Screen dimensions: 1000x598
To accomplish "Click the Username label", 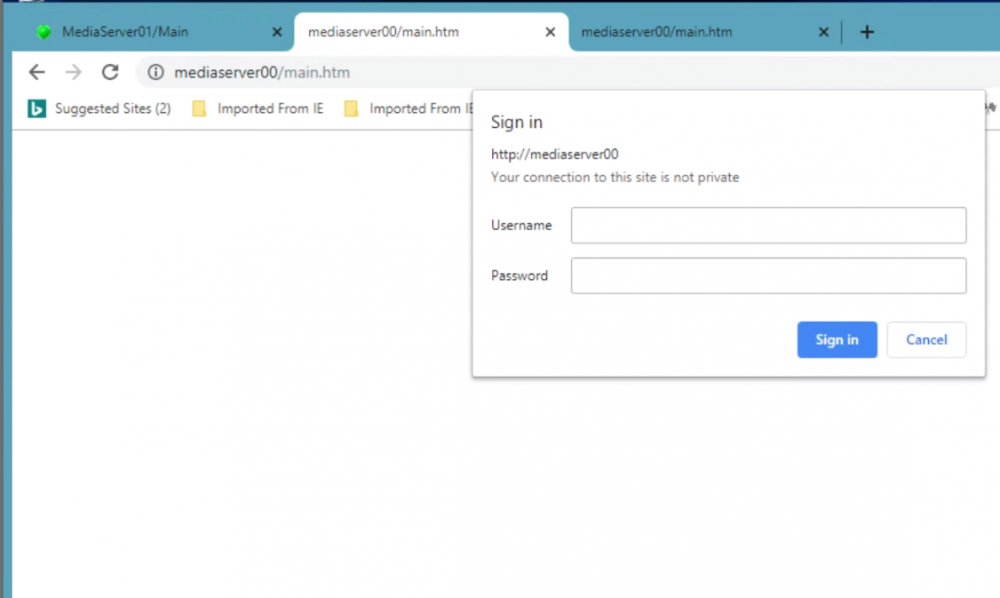I will point(521,225).
